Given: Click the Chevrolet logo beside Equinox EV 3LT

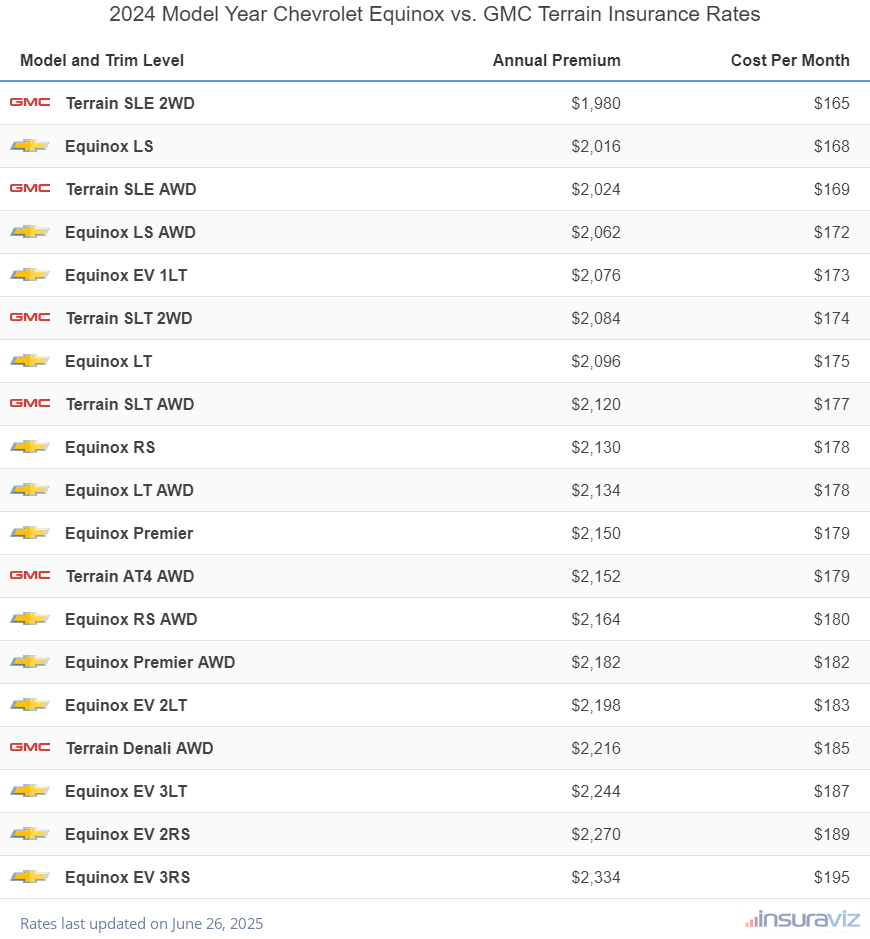Looking at the screenshot, I should click(30, 790).
